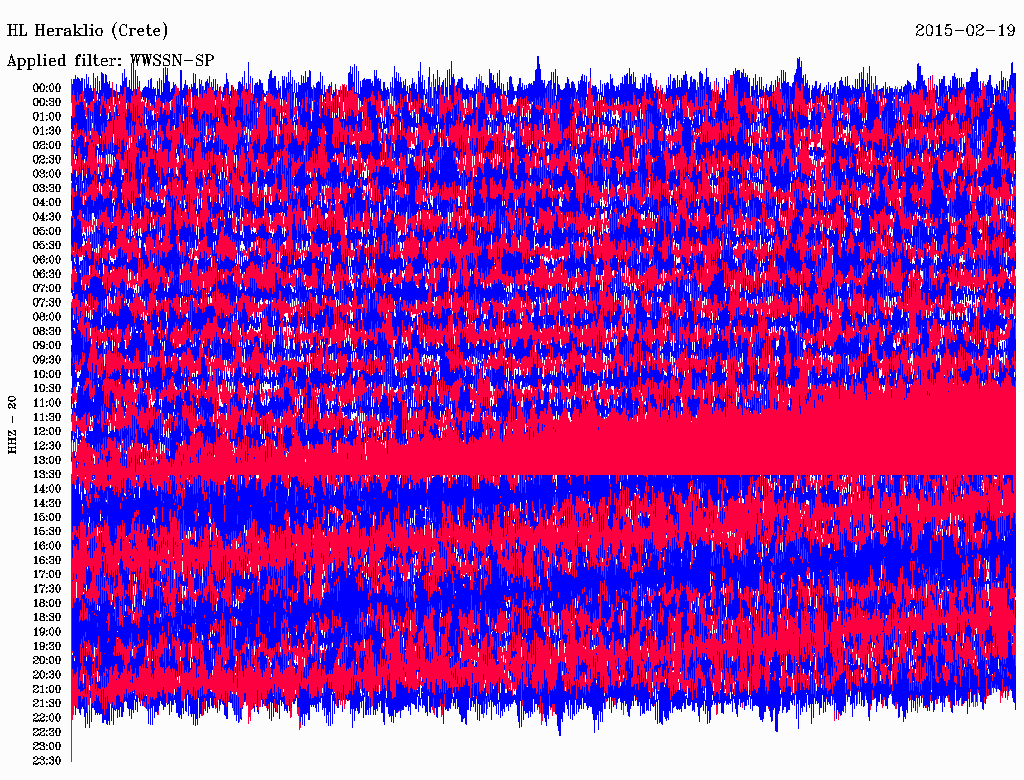1024x780 pixels.
Task: Click the '21:00' time label
Action: pos(46,689)
